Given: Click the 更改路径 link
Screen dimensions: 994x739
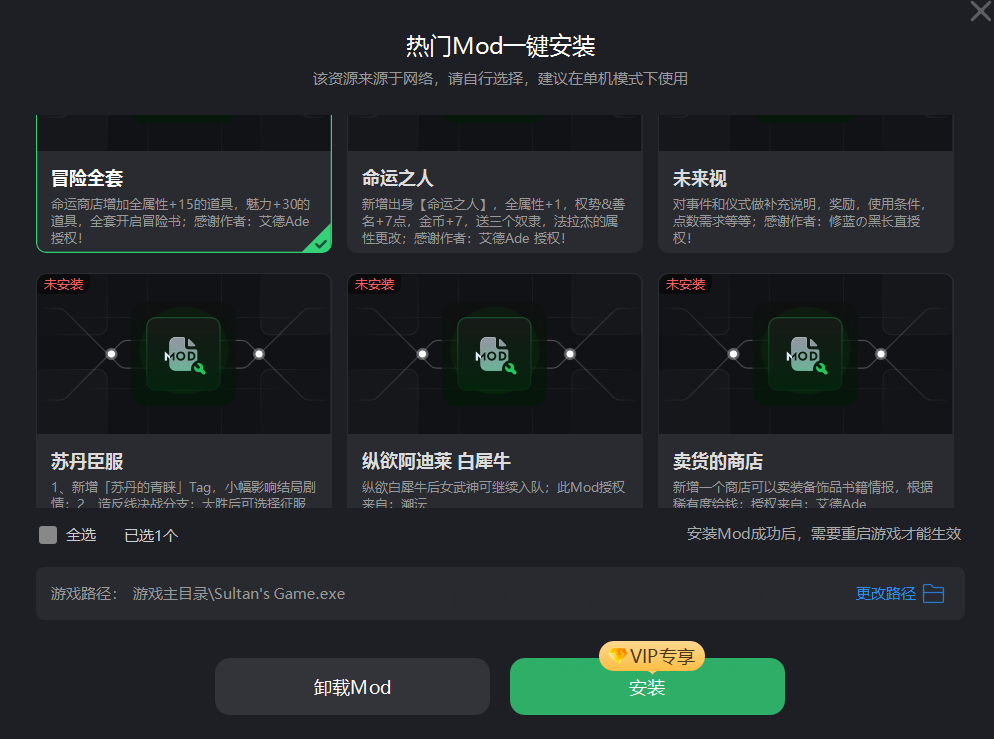Looking at the screenshot, I should [x=886, y=594].
